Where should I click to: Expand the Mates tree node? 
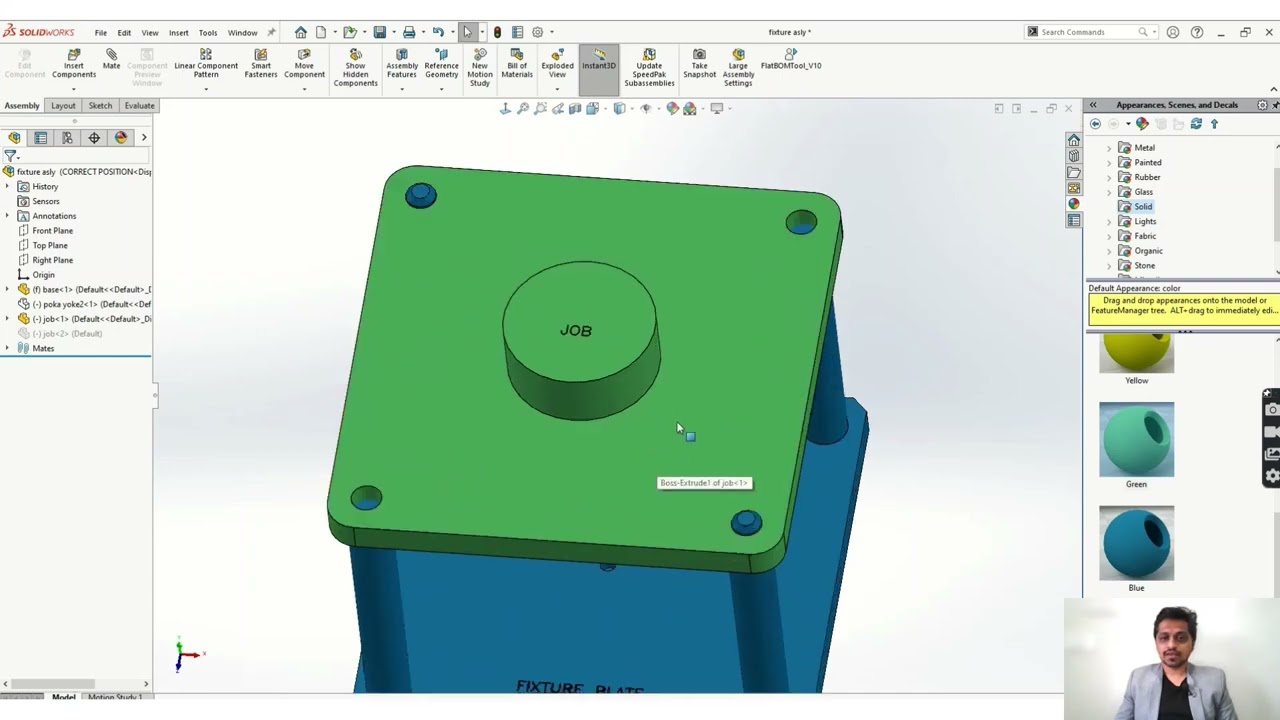point(8,348)
